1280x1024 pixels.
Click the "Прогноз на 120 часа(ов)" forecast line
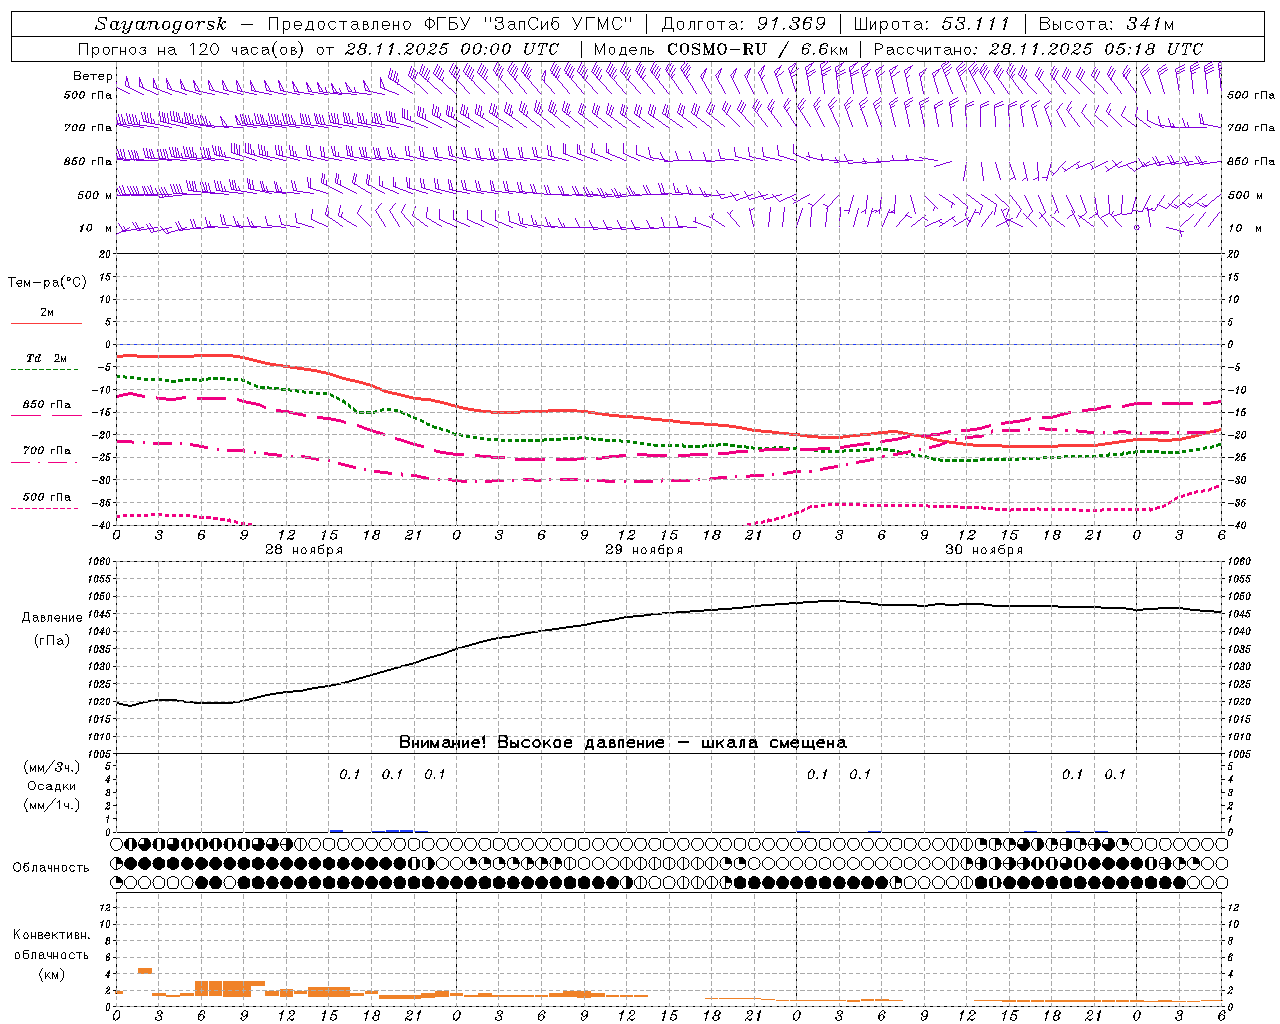(192, 49)
